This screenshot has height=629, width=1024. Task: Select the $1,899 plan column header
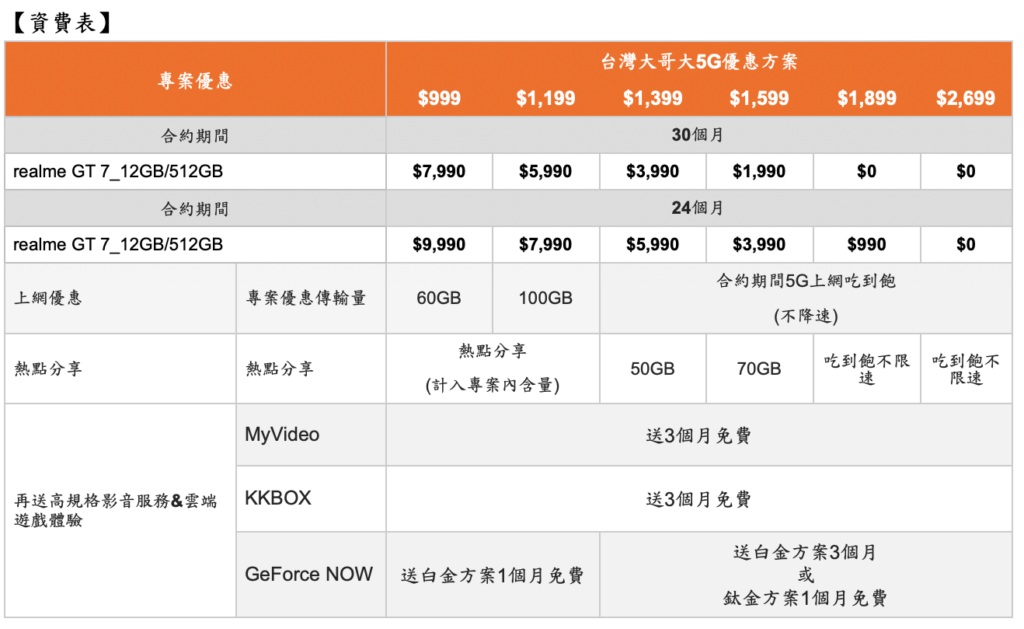pyautogui.click(x=866, y=98)
